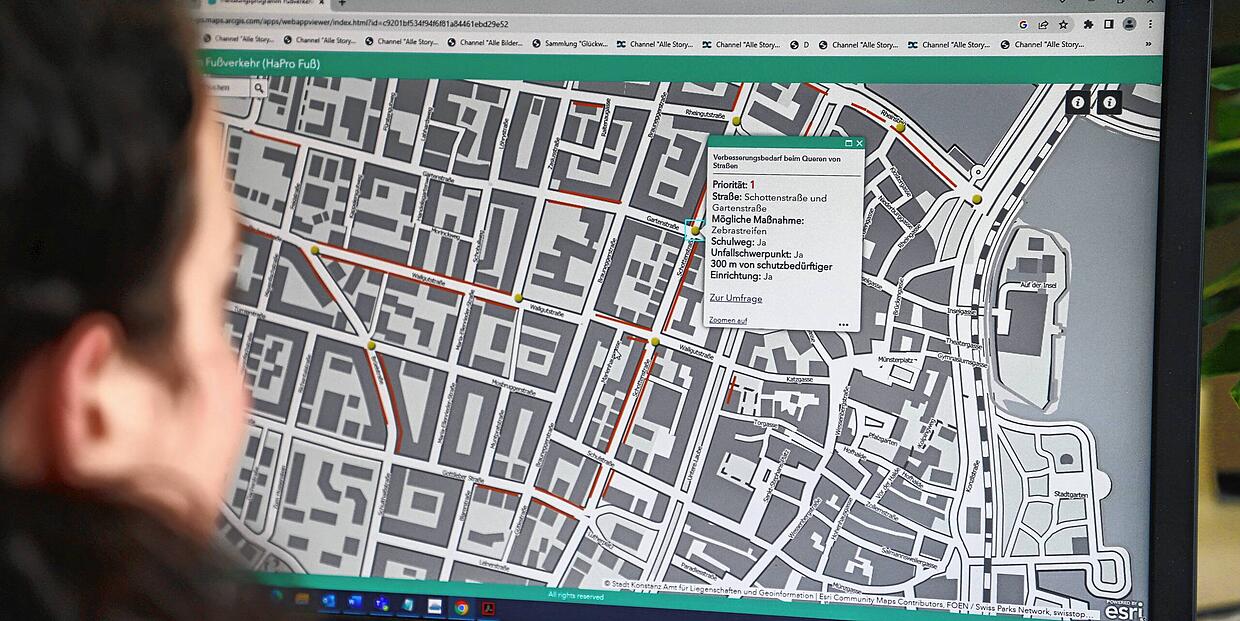The width and height of the screenshot is (1240, 621).
Task: Close the Schottenstraße info popup
Action: tap(859, 144)
